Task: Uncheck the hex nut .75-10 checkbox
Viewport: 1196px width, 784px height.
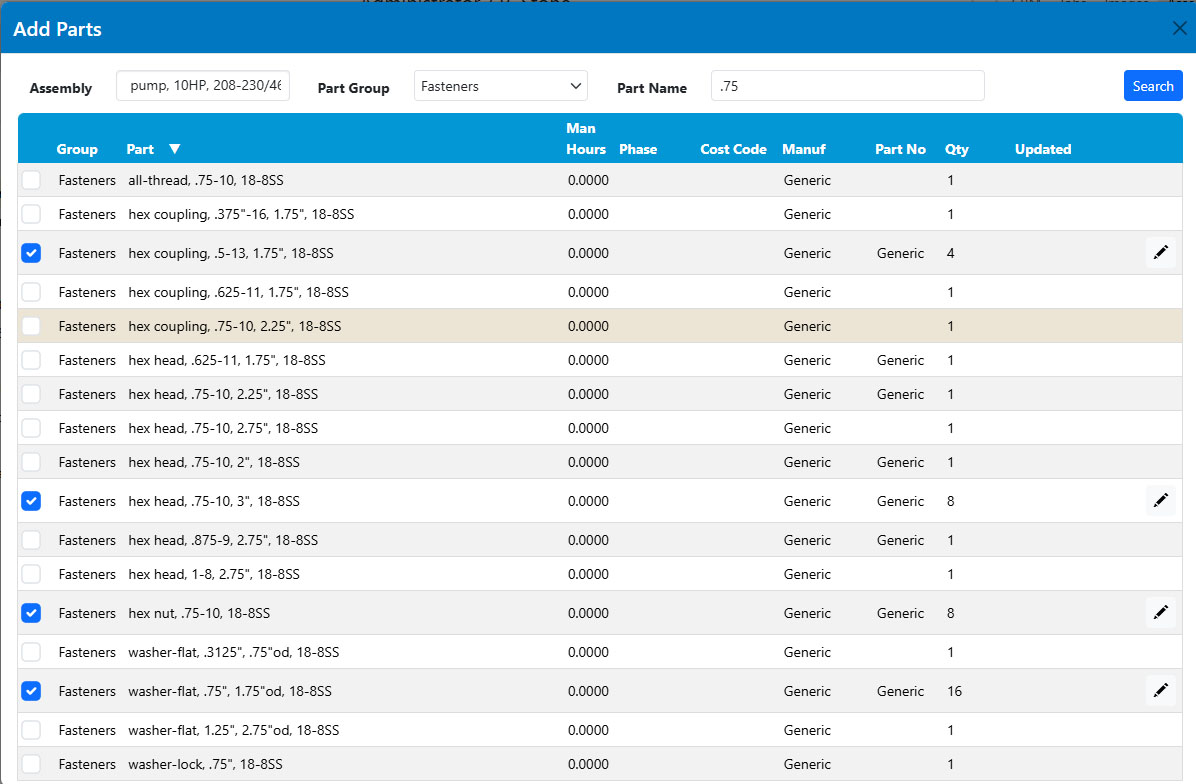Action: pyautogui.click(x=32, y=613)
